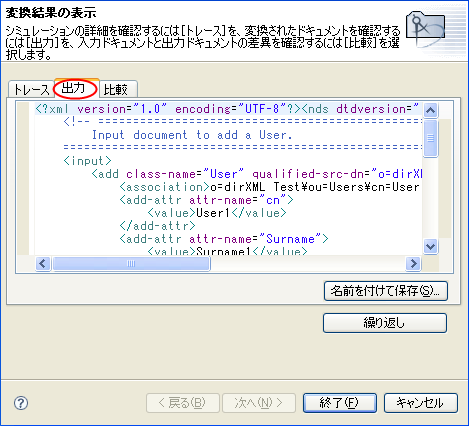Click the キャンセル button
This screenshot has width=469, height=426.
(421, 403)
